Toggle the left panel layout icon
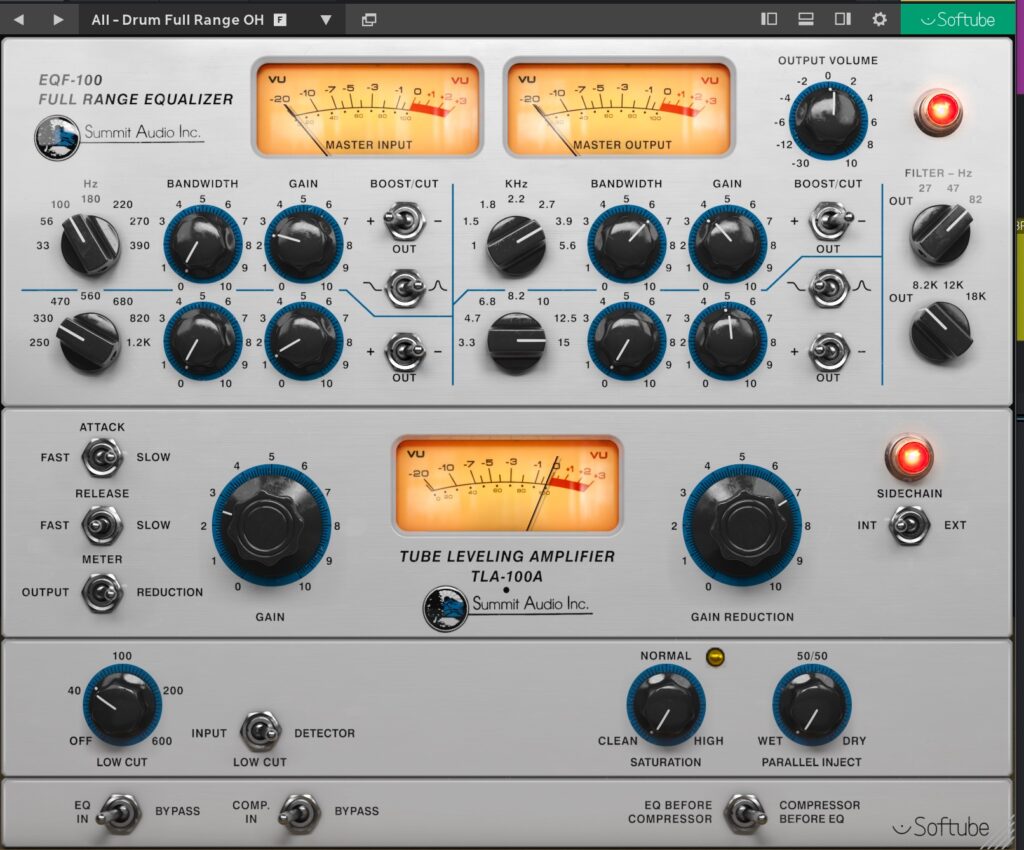 click(x=769, y=19)
